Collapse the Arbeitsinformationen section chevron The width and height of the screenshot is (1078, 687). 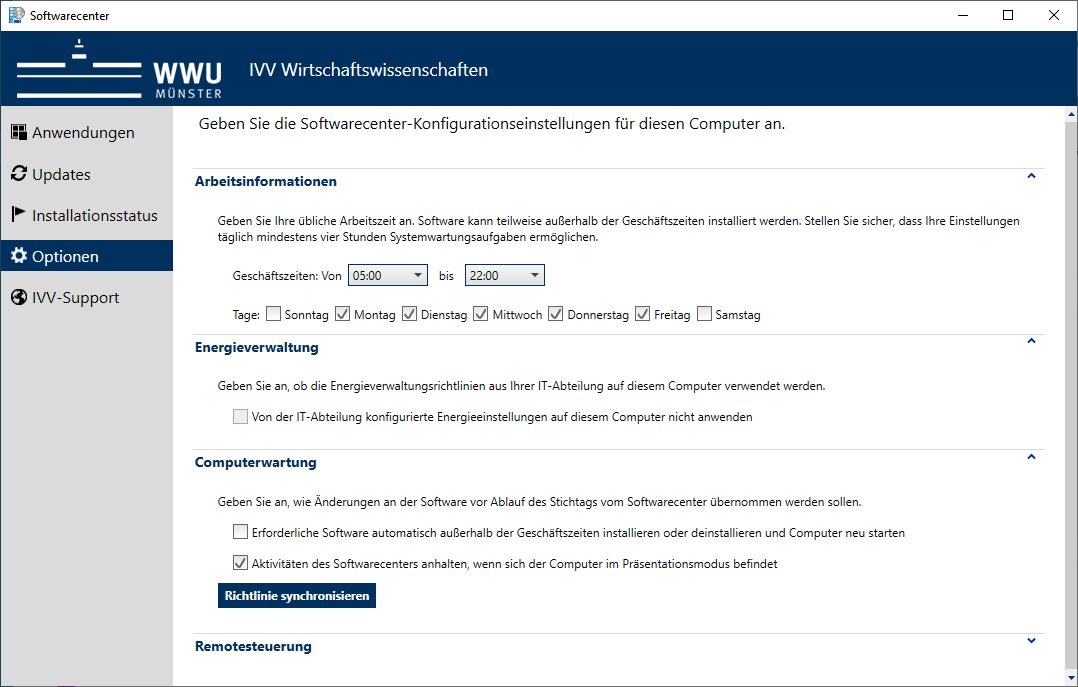coord(1031,176)
